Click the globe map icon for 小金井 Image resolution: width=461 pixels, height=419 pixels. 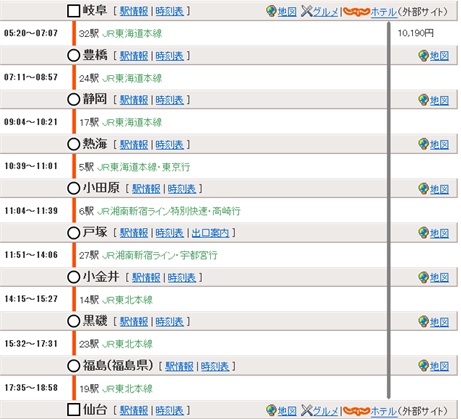tap(423, 277)
